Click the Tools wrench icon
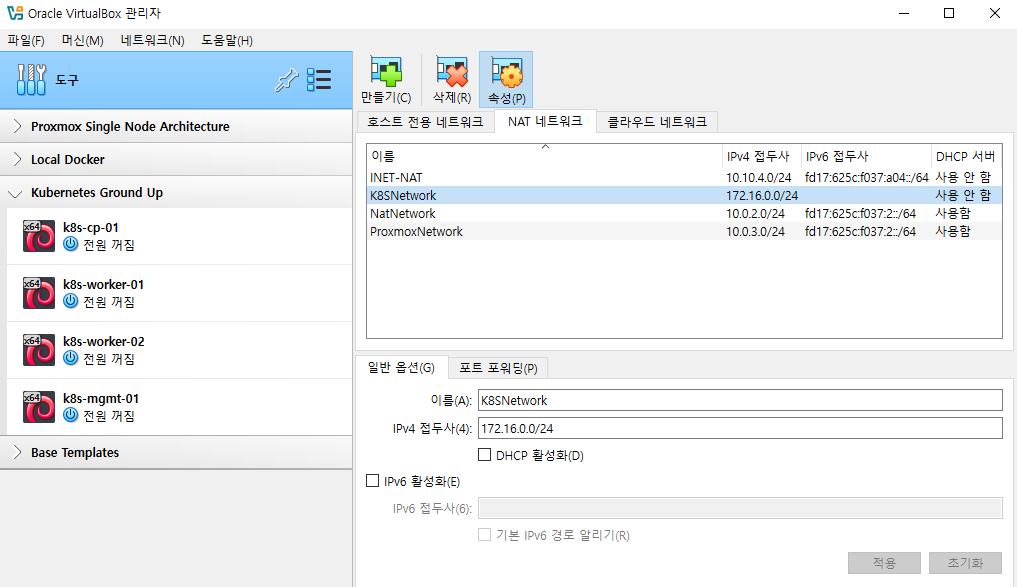 31,80
